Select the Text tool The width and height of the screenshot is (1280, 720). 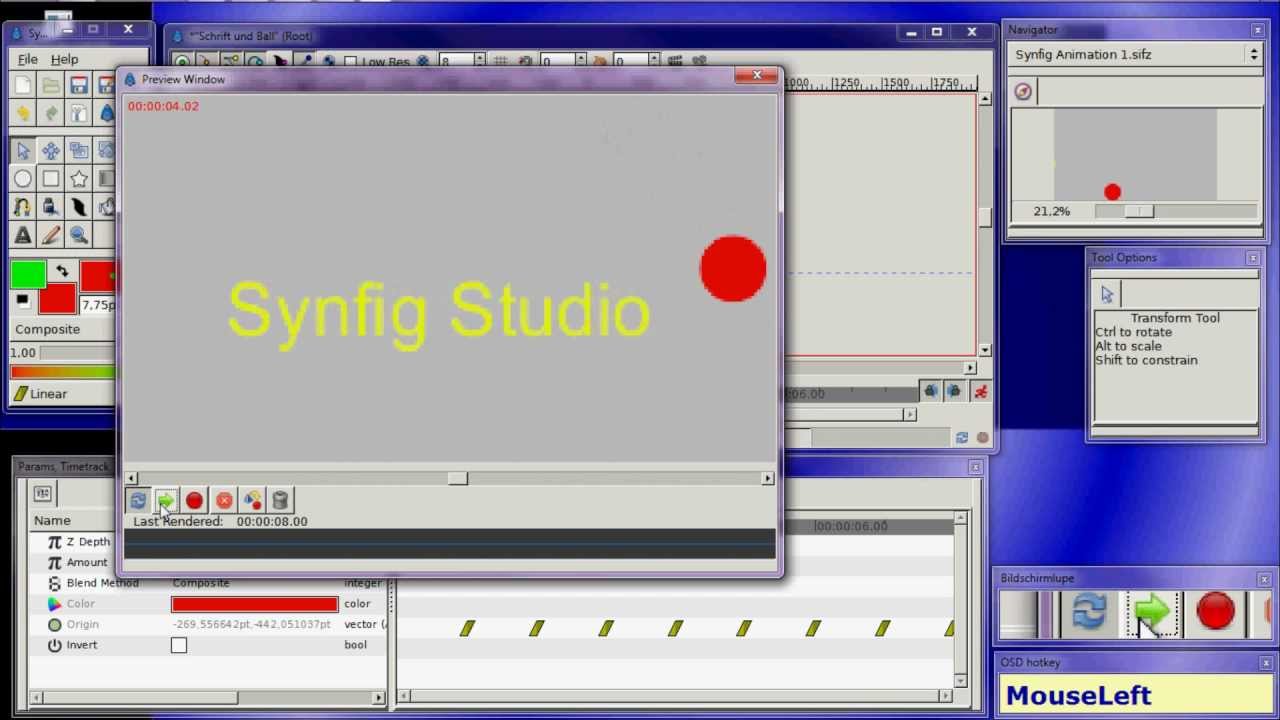tap(23, 235)
